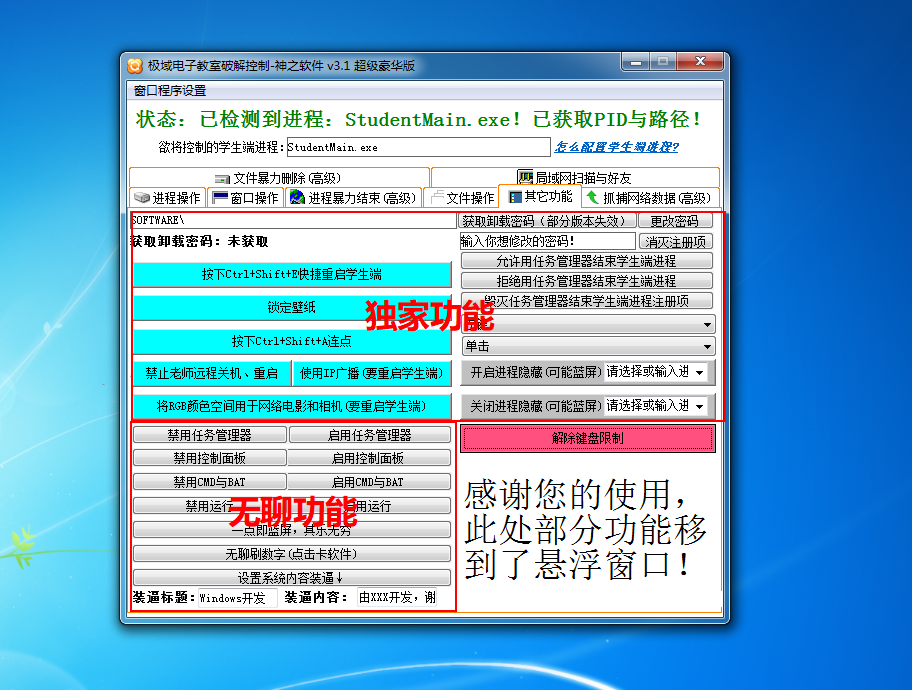The height and width of the screenshot is (690, 912).
Task: Open the 窗口程序设置 menu
Action: 170,91
